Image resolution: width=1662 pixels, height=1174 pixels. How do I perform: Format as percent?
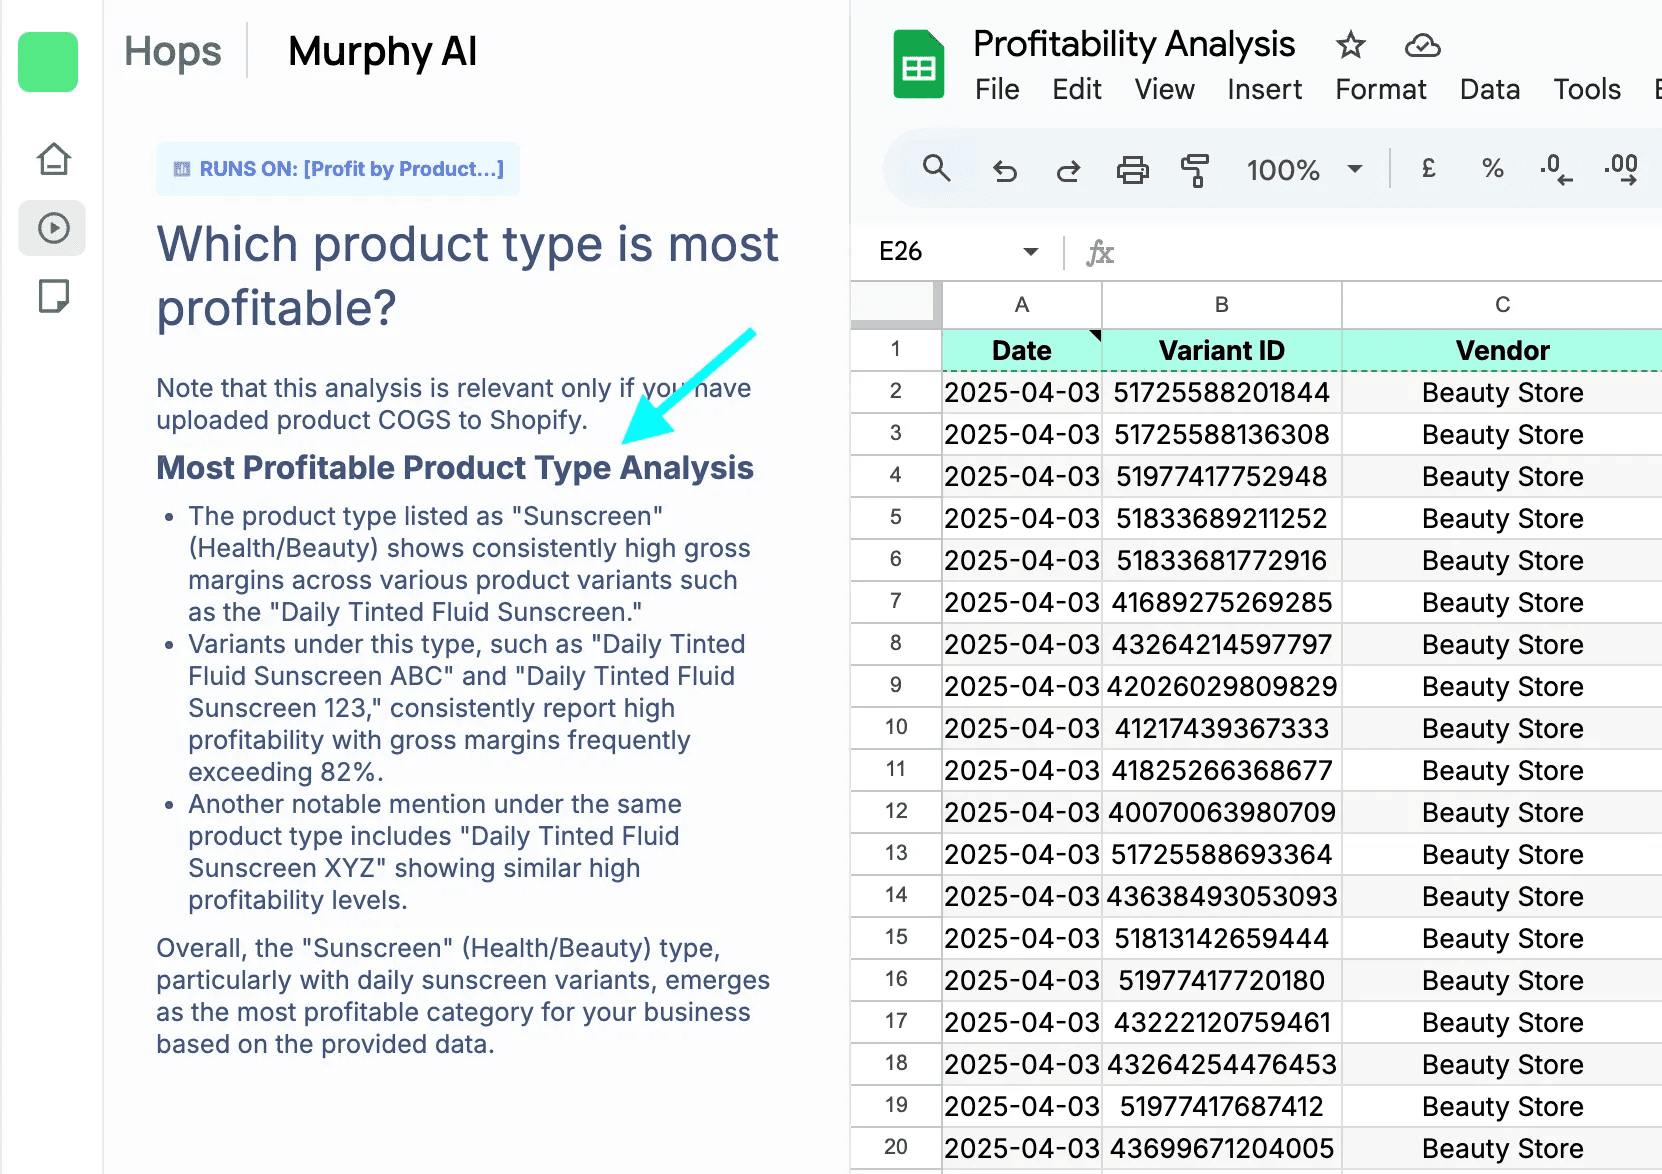tap(1493, 168)
